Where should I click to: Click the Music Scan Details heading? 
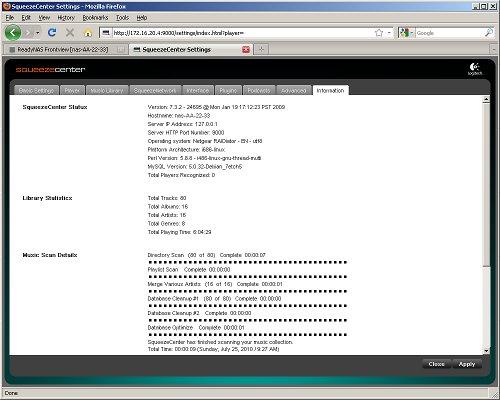50,255
